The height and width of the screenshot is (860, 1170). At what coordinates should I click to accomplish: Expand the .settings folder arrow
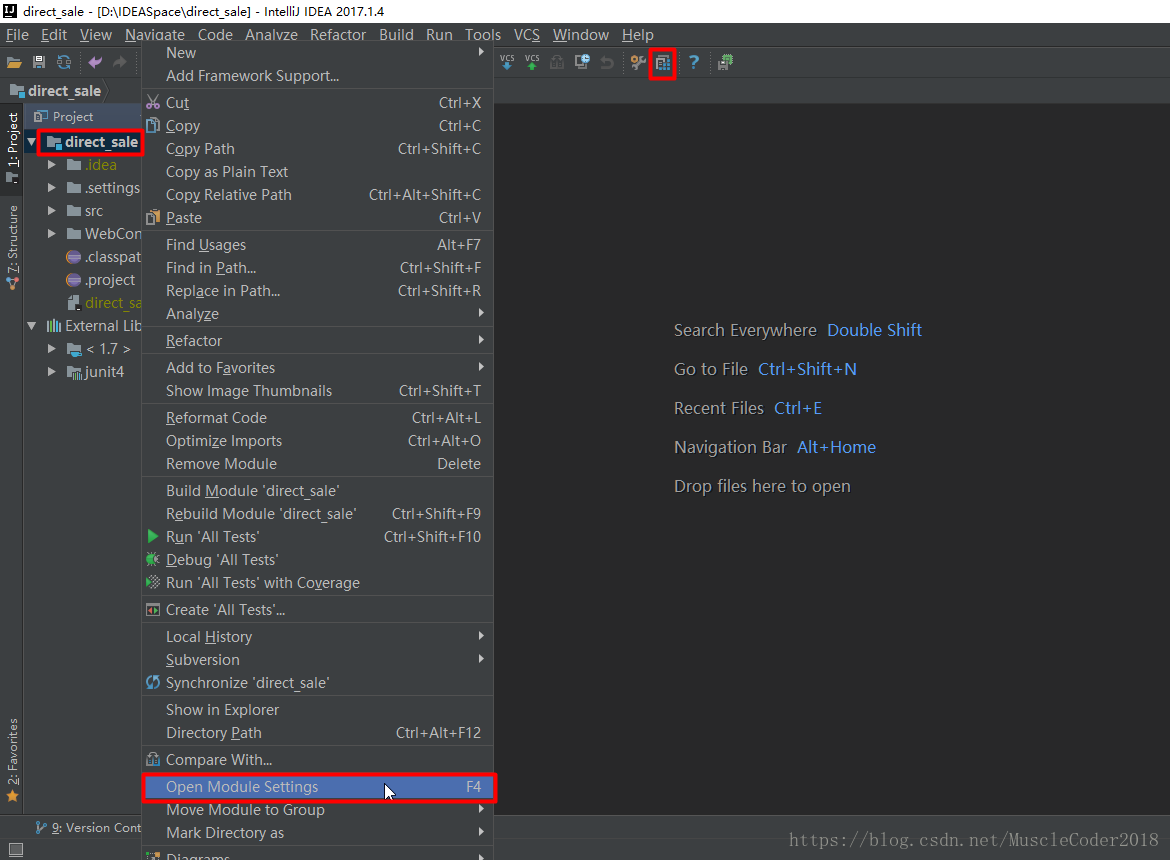tap(51, 188)
